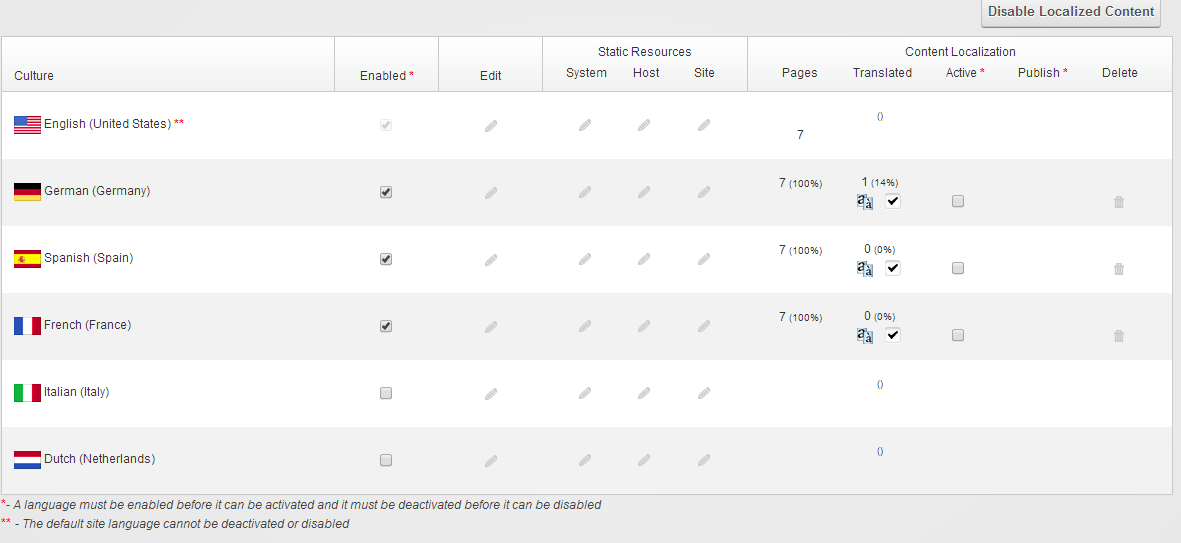This screenshot has height=543, width=1181.
Task: Activate German (Germany) content localization checkbox
Action: (x=957, y=201)
